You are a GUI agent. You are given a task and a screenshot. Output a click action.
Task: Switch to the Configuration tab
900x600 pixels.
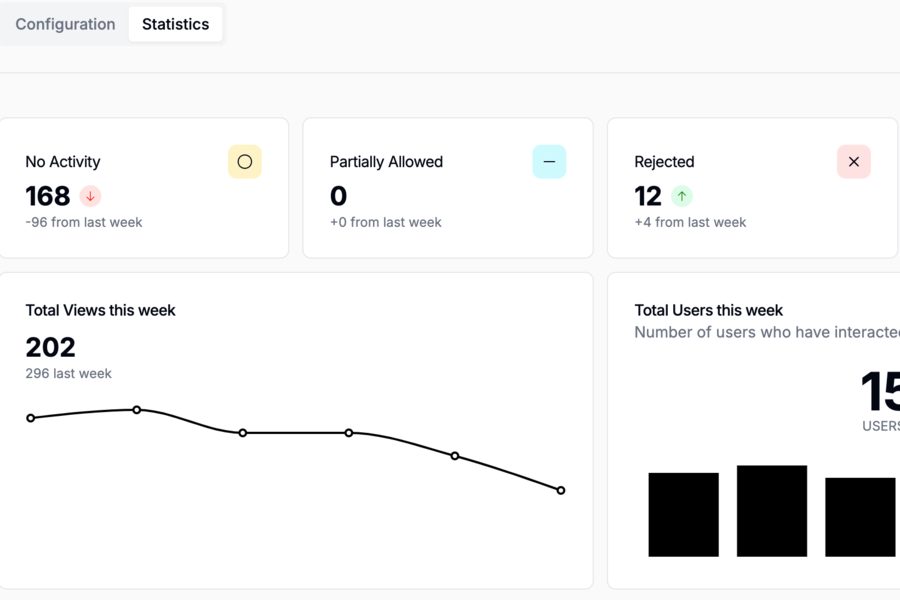[x=65, y=24]
